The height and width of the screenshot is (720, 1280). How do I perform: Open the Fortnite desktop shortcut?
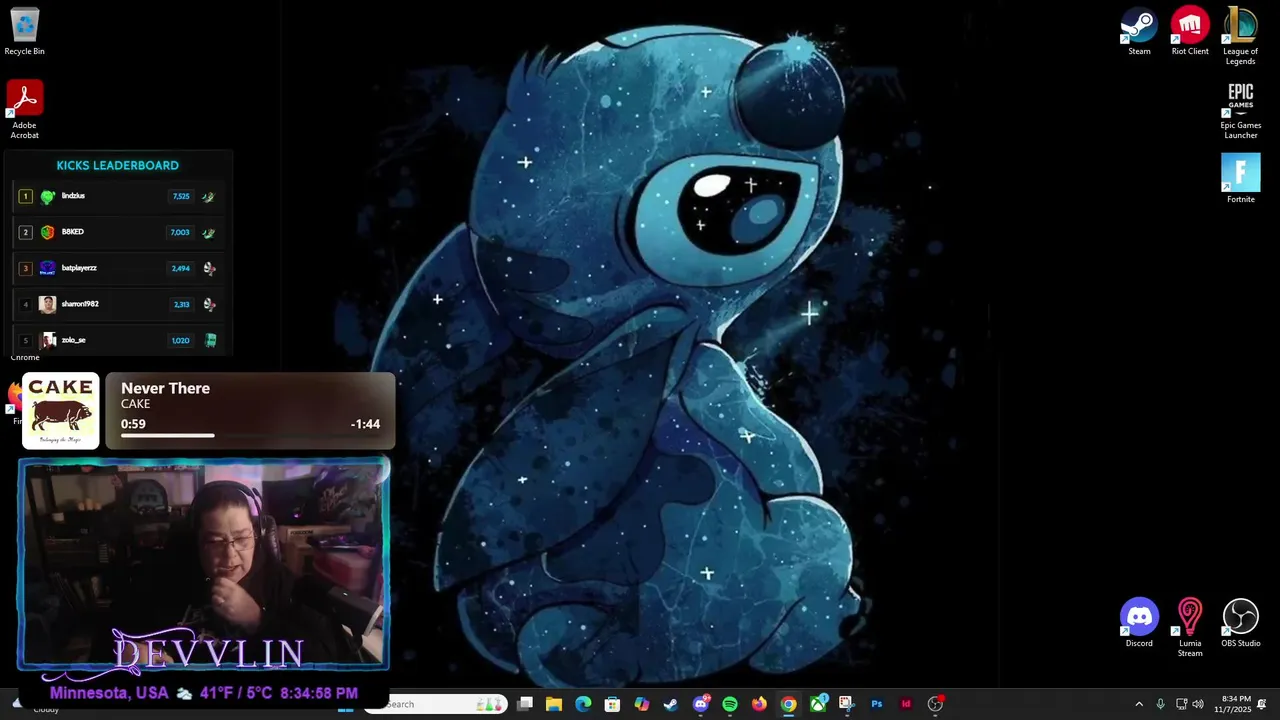pyautogui.click(x=1241, y=178)
